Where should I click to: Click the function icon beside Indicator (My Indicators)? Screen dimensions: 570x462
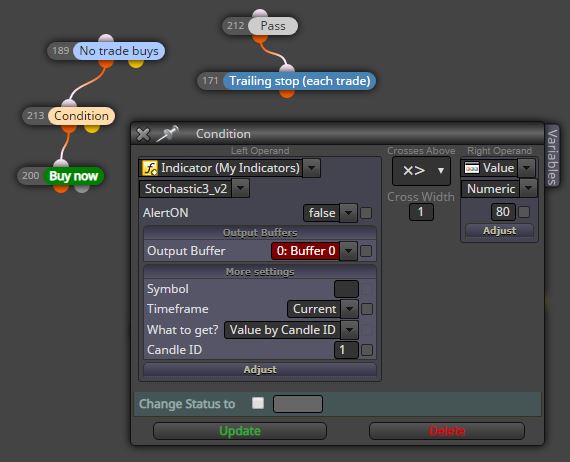[x=150, y=168]
